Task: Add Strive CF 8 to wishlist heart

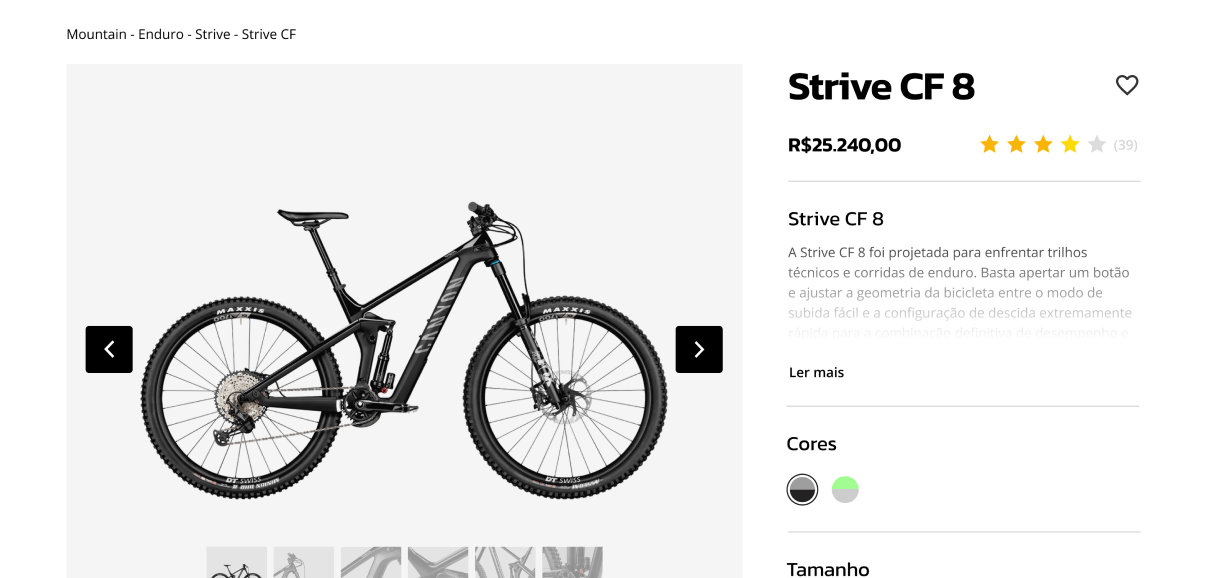Action: [x=1127, y=86]
